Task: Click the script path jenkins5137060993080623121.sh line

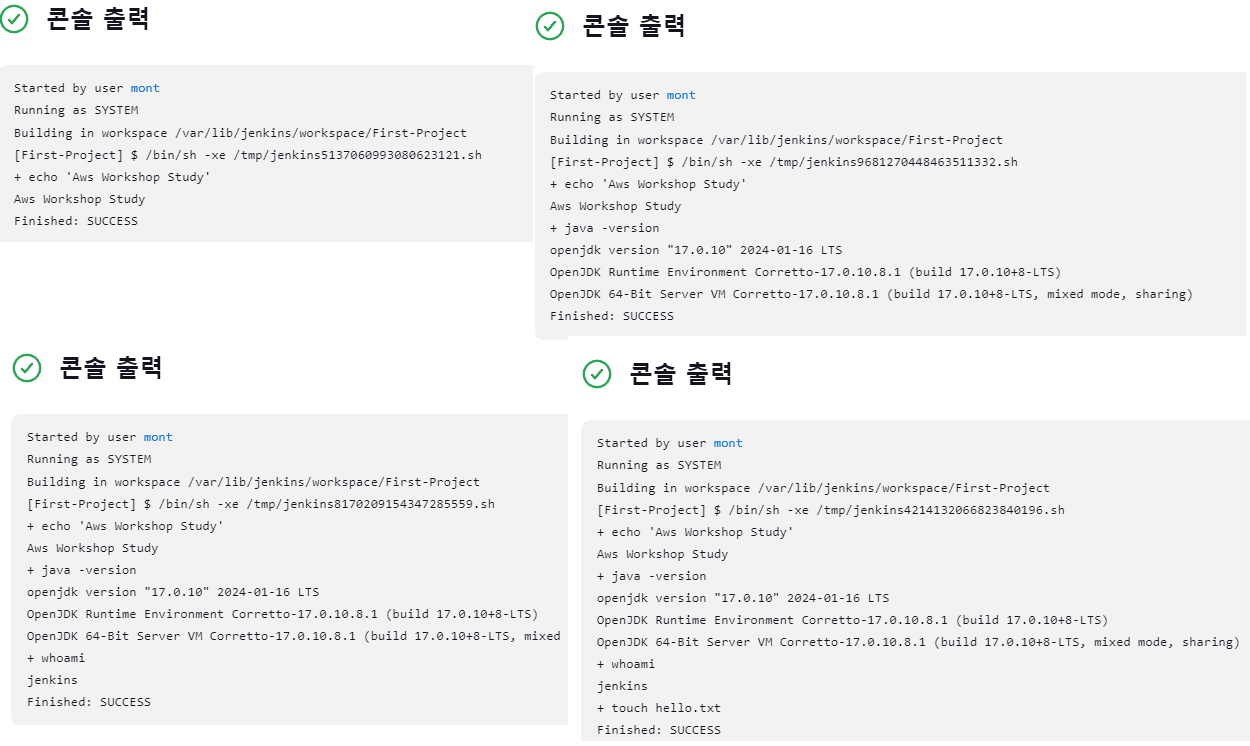Action: pos(248,155)
